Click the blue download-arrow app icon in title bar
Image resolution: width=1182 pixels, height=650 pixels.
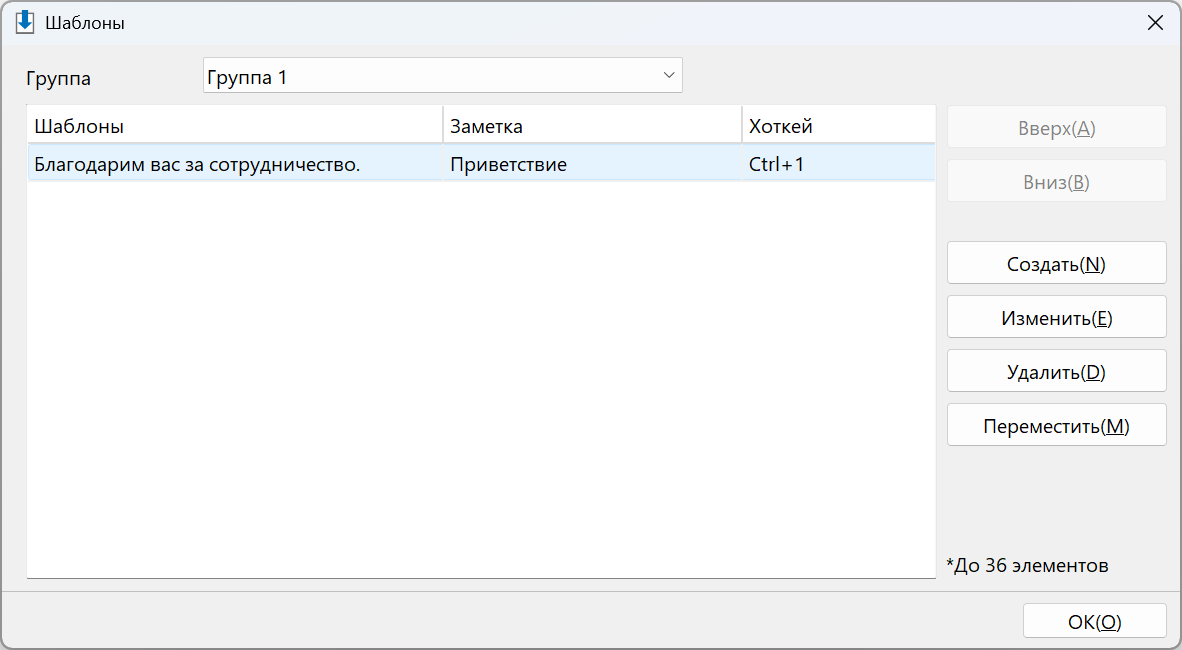25,22
